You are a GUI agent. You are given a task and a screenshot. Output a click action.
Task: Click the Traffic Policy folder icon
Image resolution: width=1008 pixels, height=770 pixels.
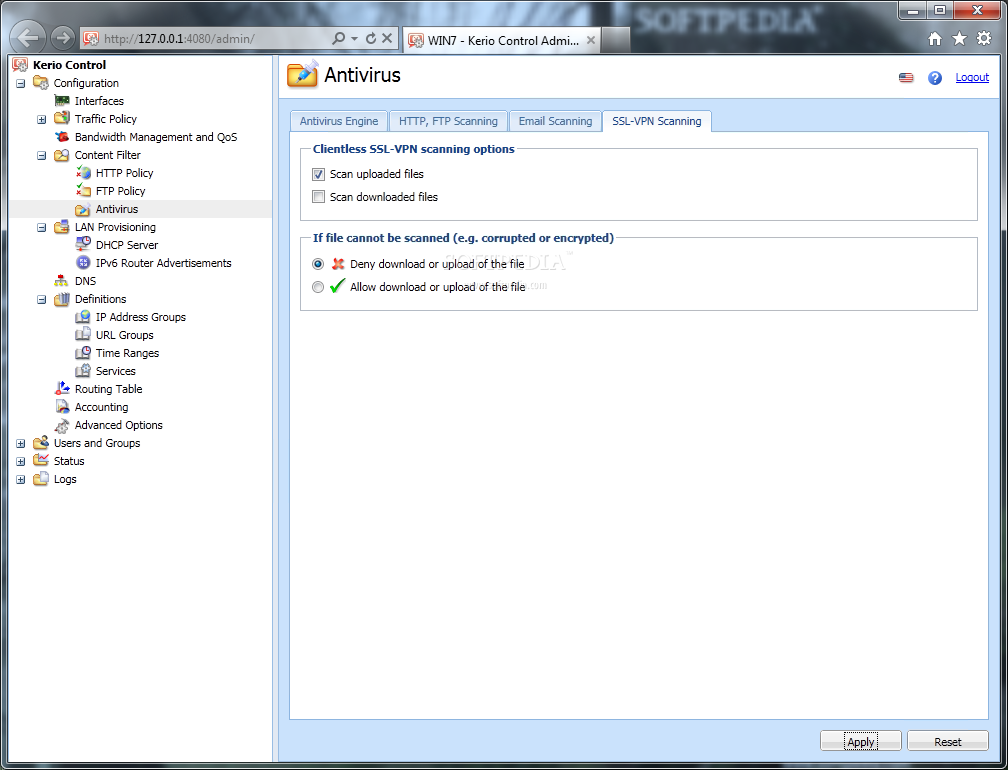click(x=62, y=119)
